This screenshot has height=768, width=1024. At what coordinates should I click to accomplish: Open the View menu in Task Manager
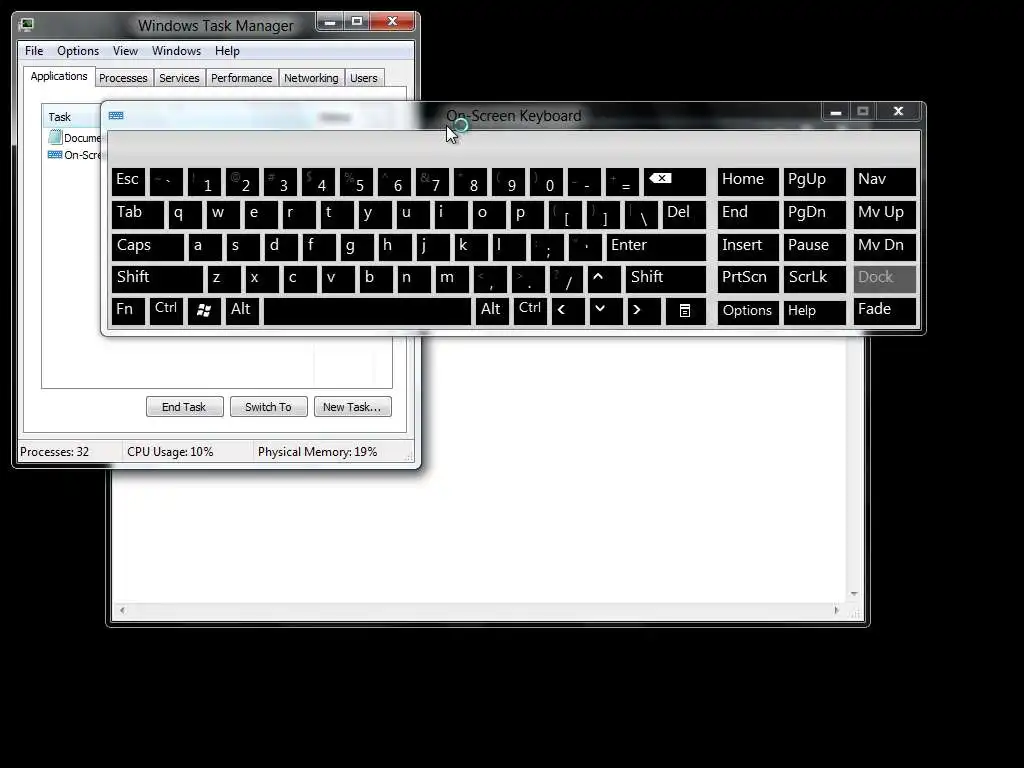pyautogui.click(x=125, y=51)
